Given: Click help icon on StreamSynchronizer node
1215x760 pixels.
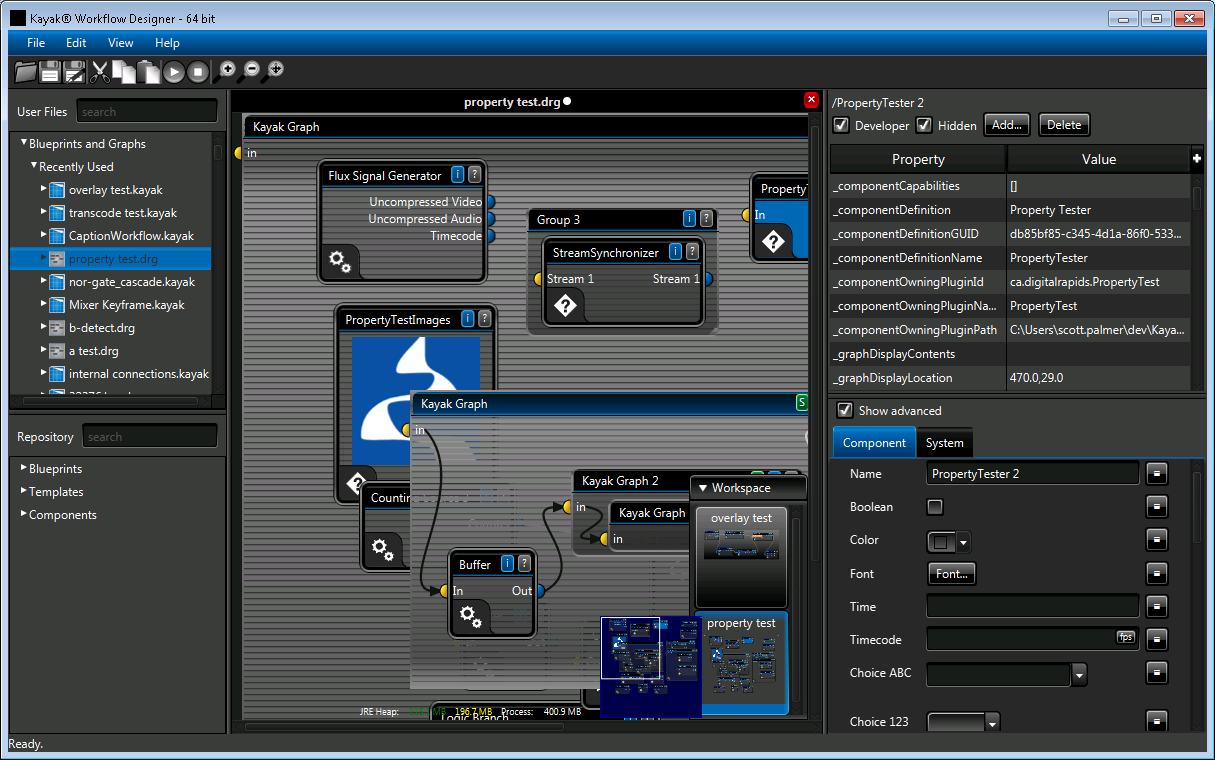Looking at the screenshot, I should 693,252.
